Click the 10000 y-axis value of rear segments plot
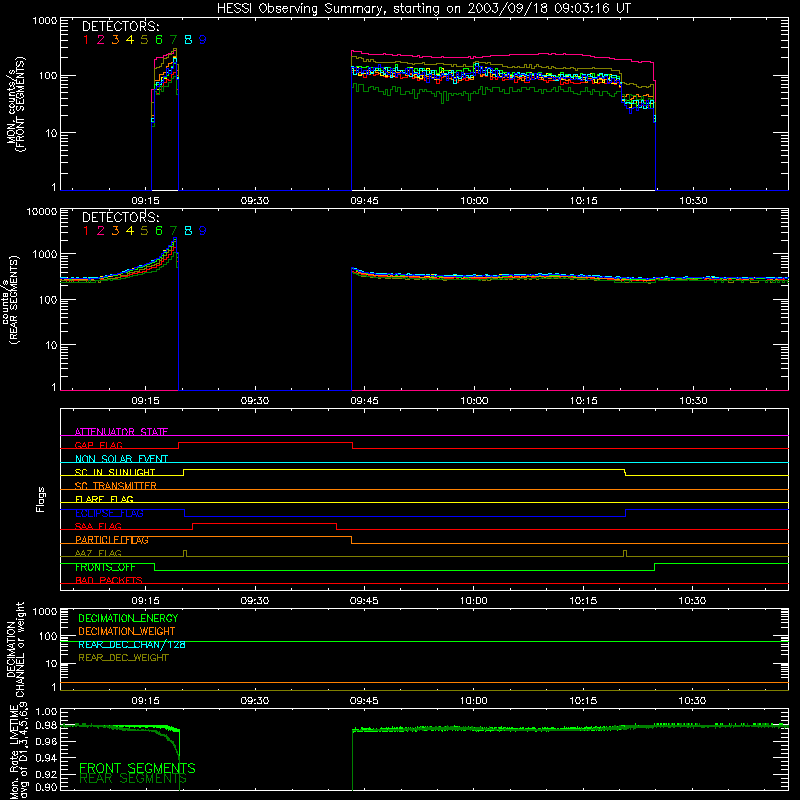The width and height of the screenshot is (800, 800). [42, 212]
